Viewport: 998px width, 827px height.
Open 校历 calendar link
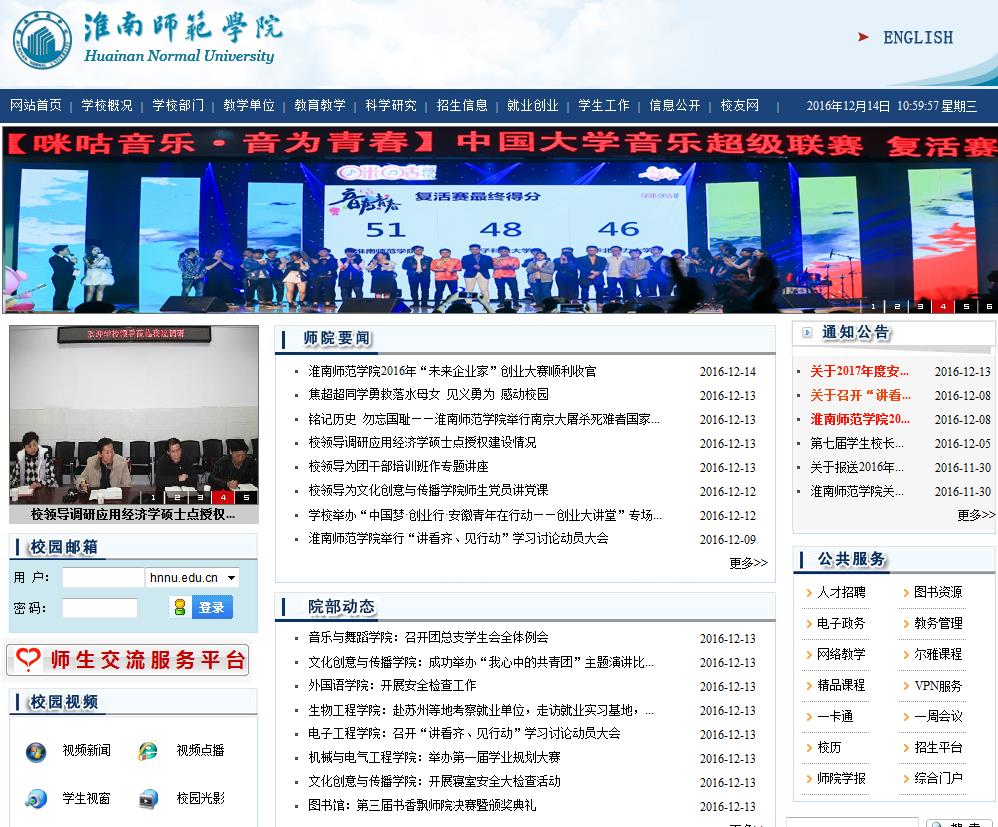[829, 747]
